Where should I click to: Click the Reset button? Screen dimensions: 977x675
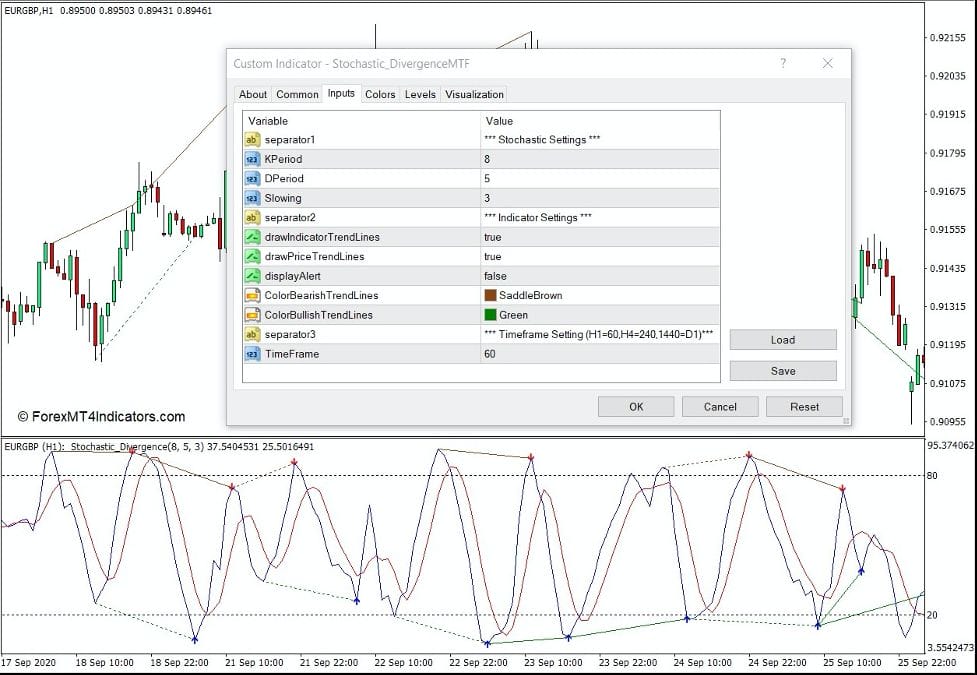(803, 407)
